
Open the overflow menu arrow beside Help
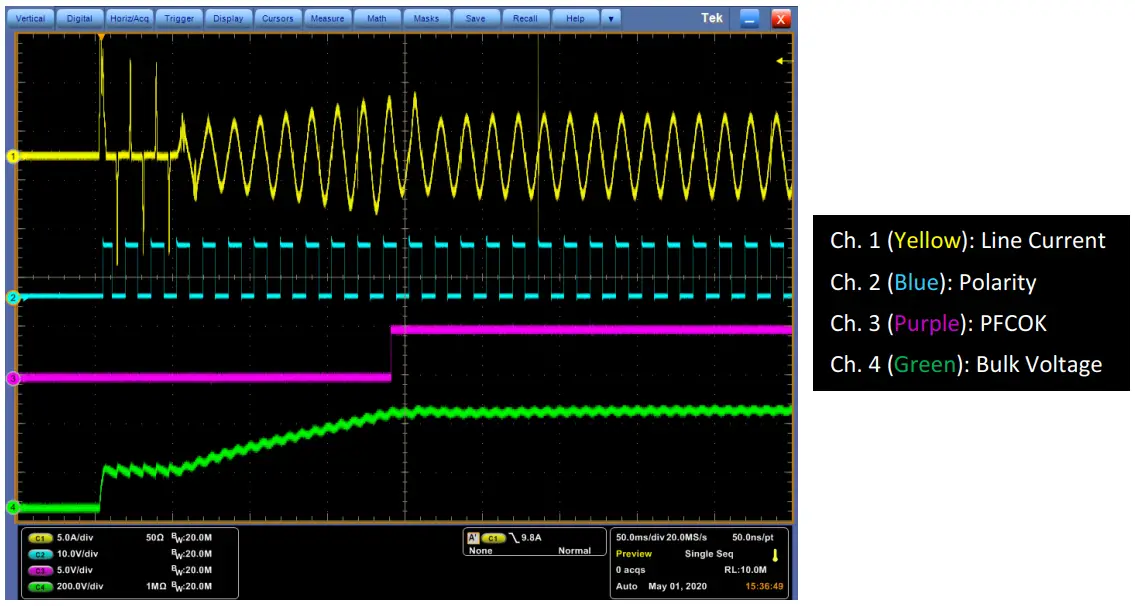(611, 18)
